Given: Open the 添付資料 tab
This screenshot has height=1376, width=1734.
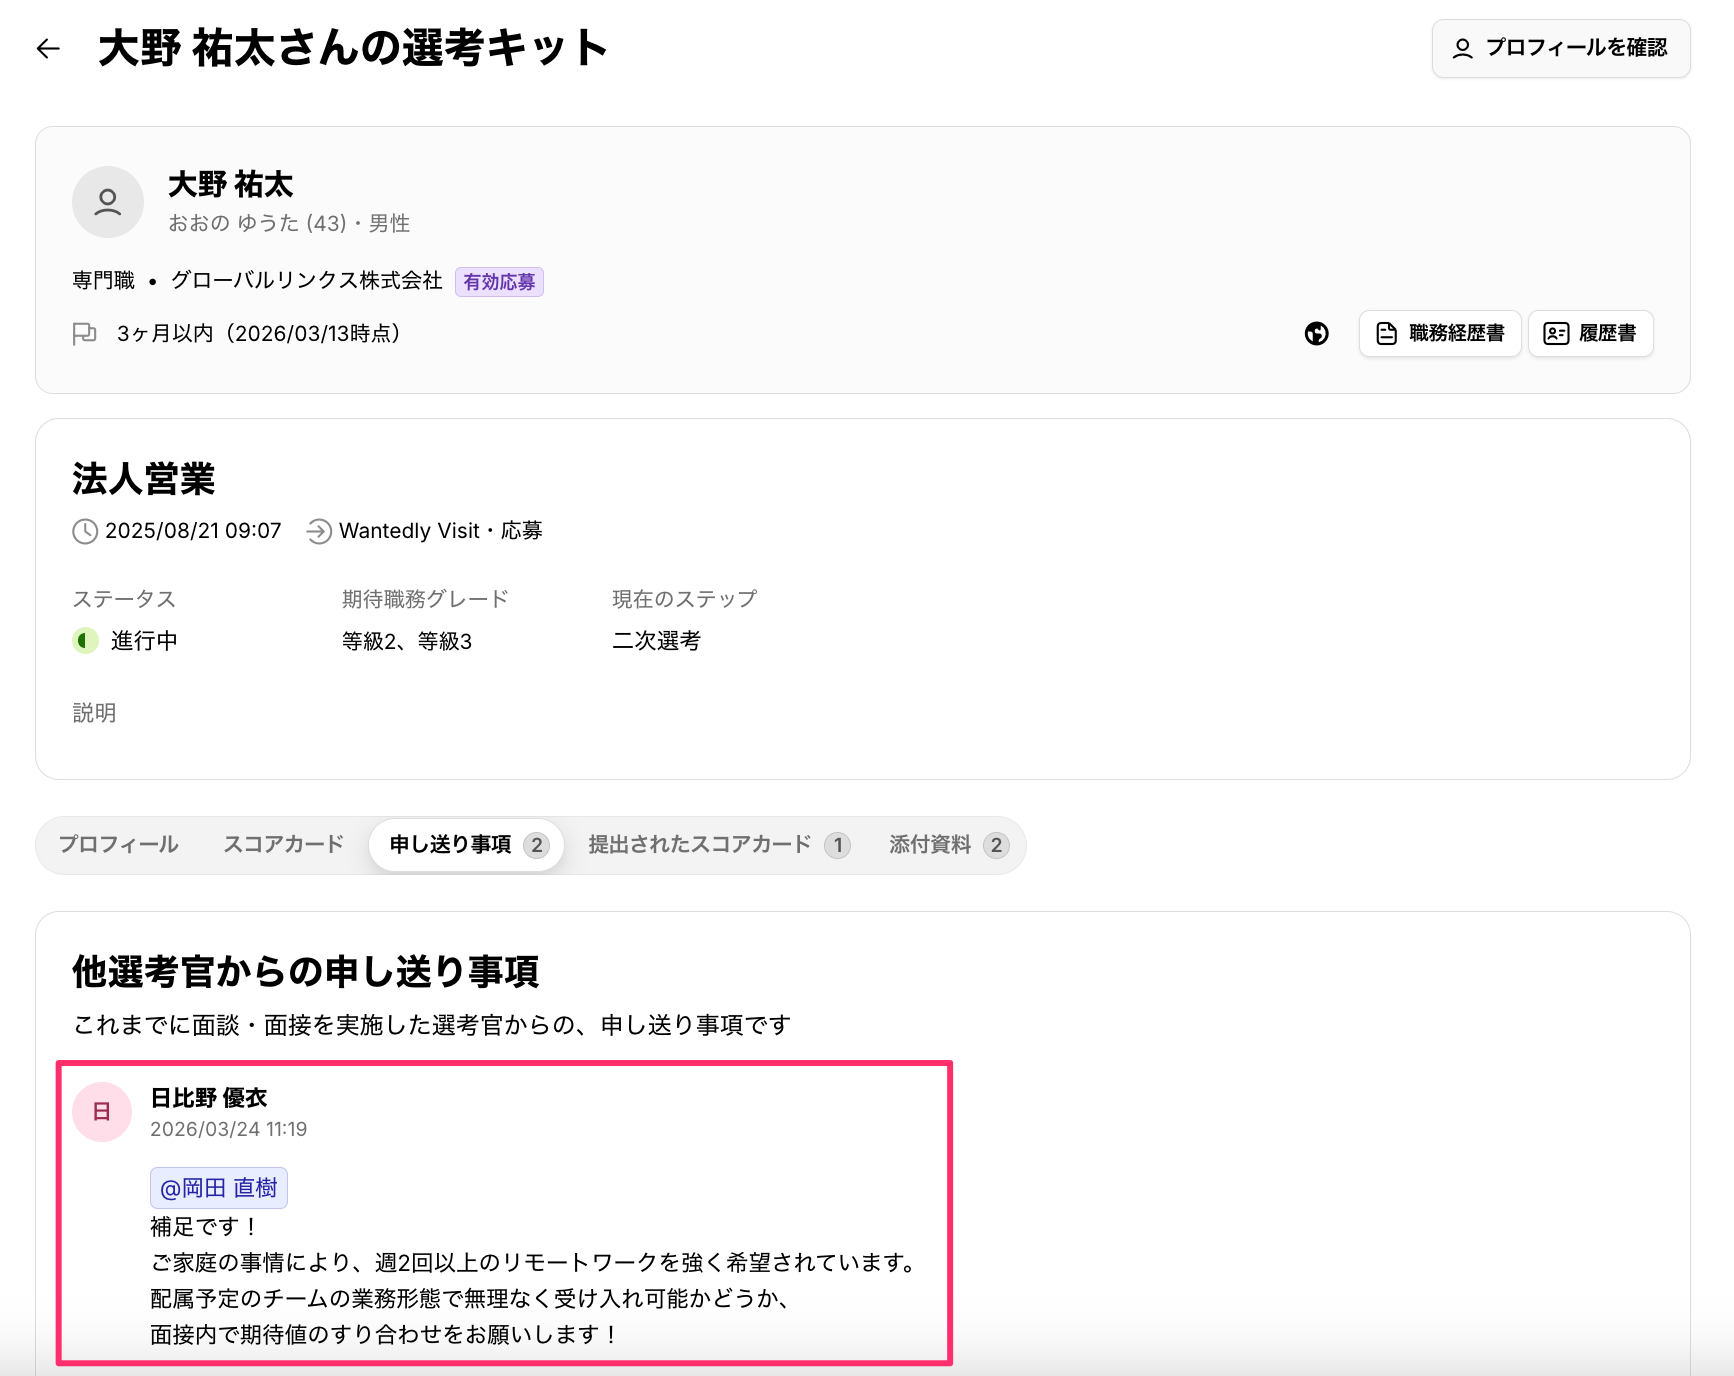Looking at the screenshot, I should tap(946, 845).
